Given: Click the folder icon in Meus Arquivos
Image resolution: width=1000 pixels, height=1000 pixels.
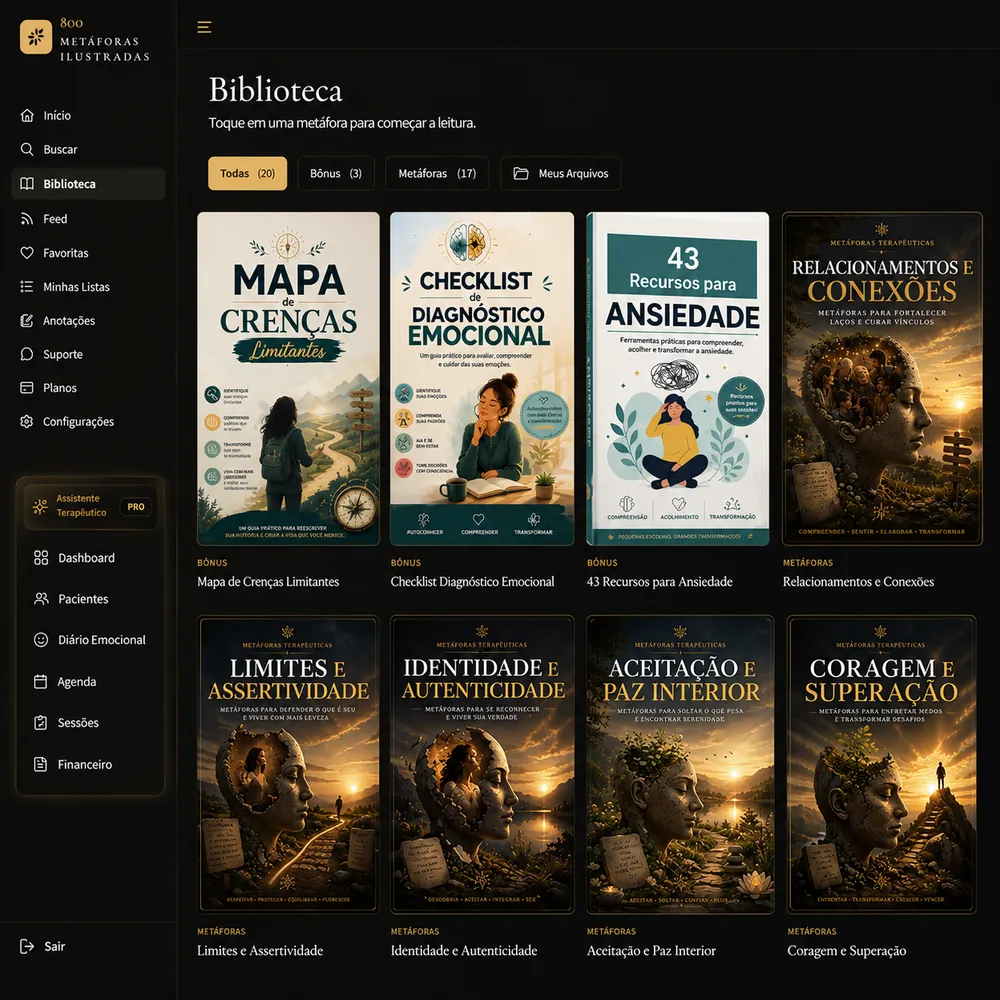Looking at the screenshot, I should click(521, 173).
